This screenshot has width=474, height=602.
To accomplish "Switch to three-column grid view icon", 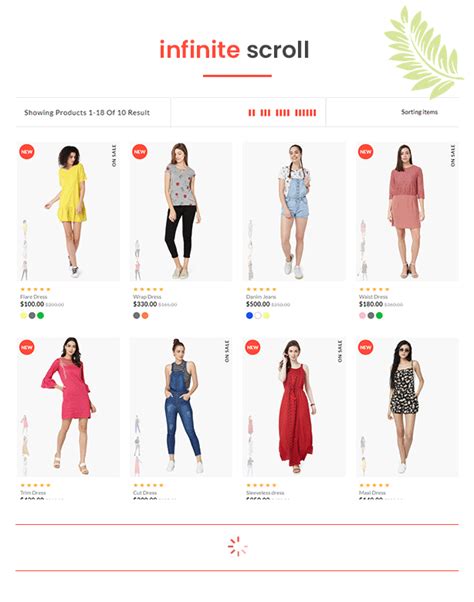I will tap(265, 112).
